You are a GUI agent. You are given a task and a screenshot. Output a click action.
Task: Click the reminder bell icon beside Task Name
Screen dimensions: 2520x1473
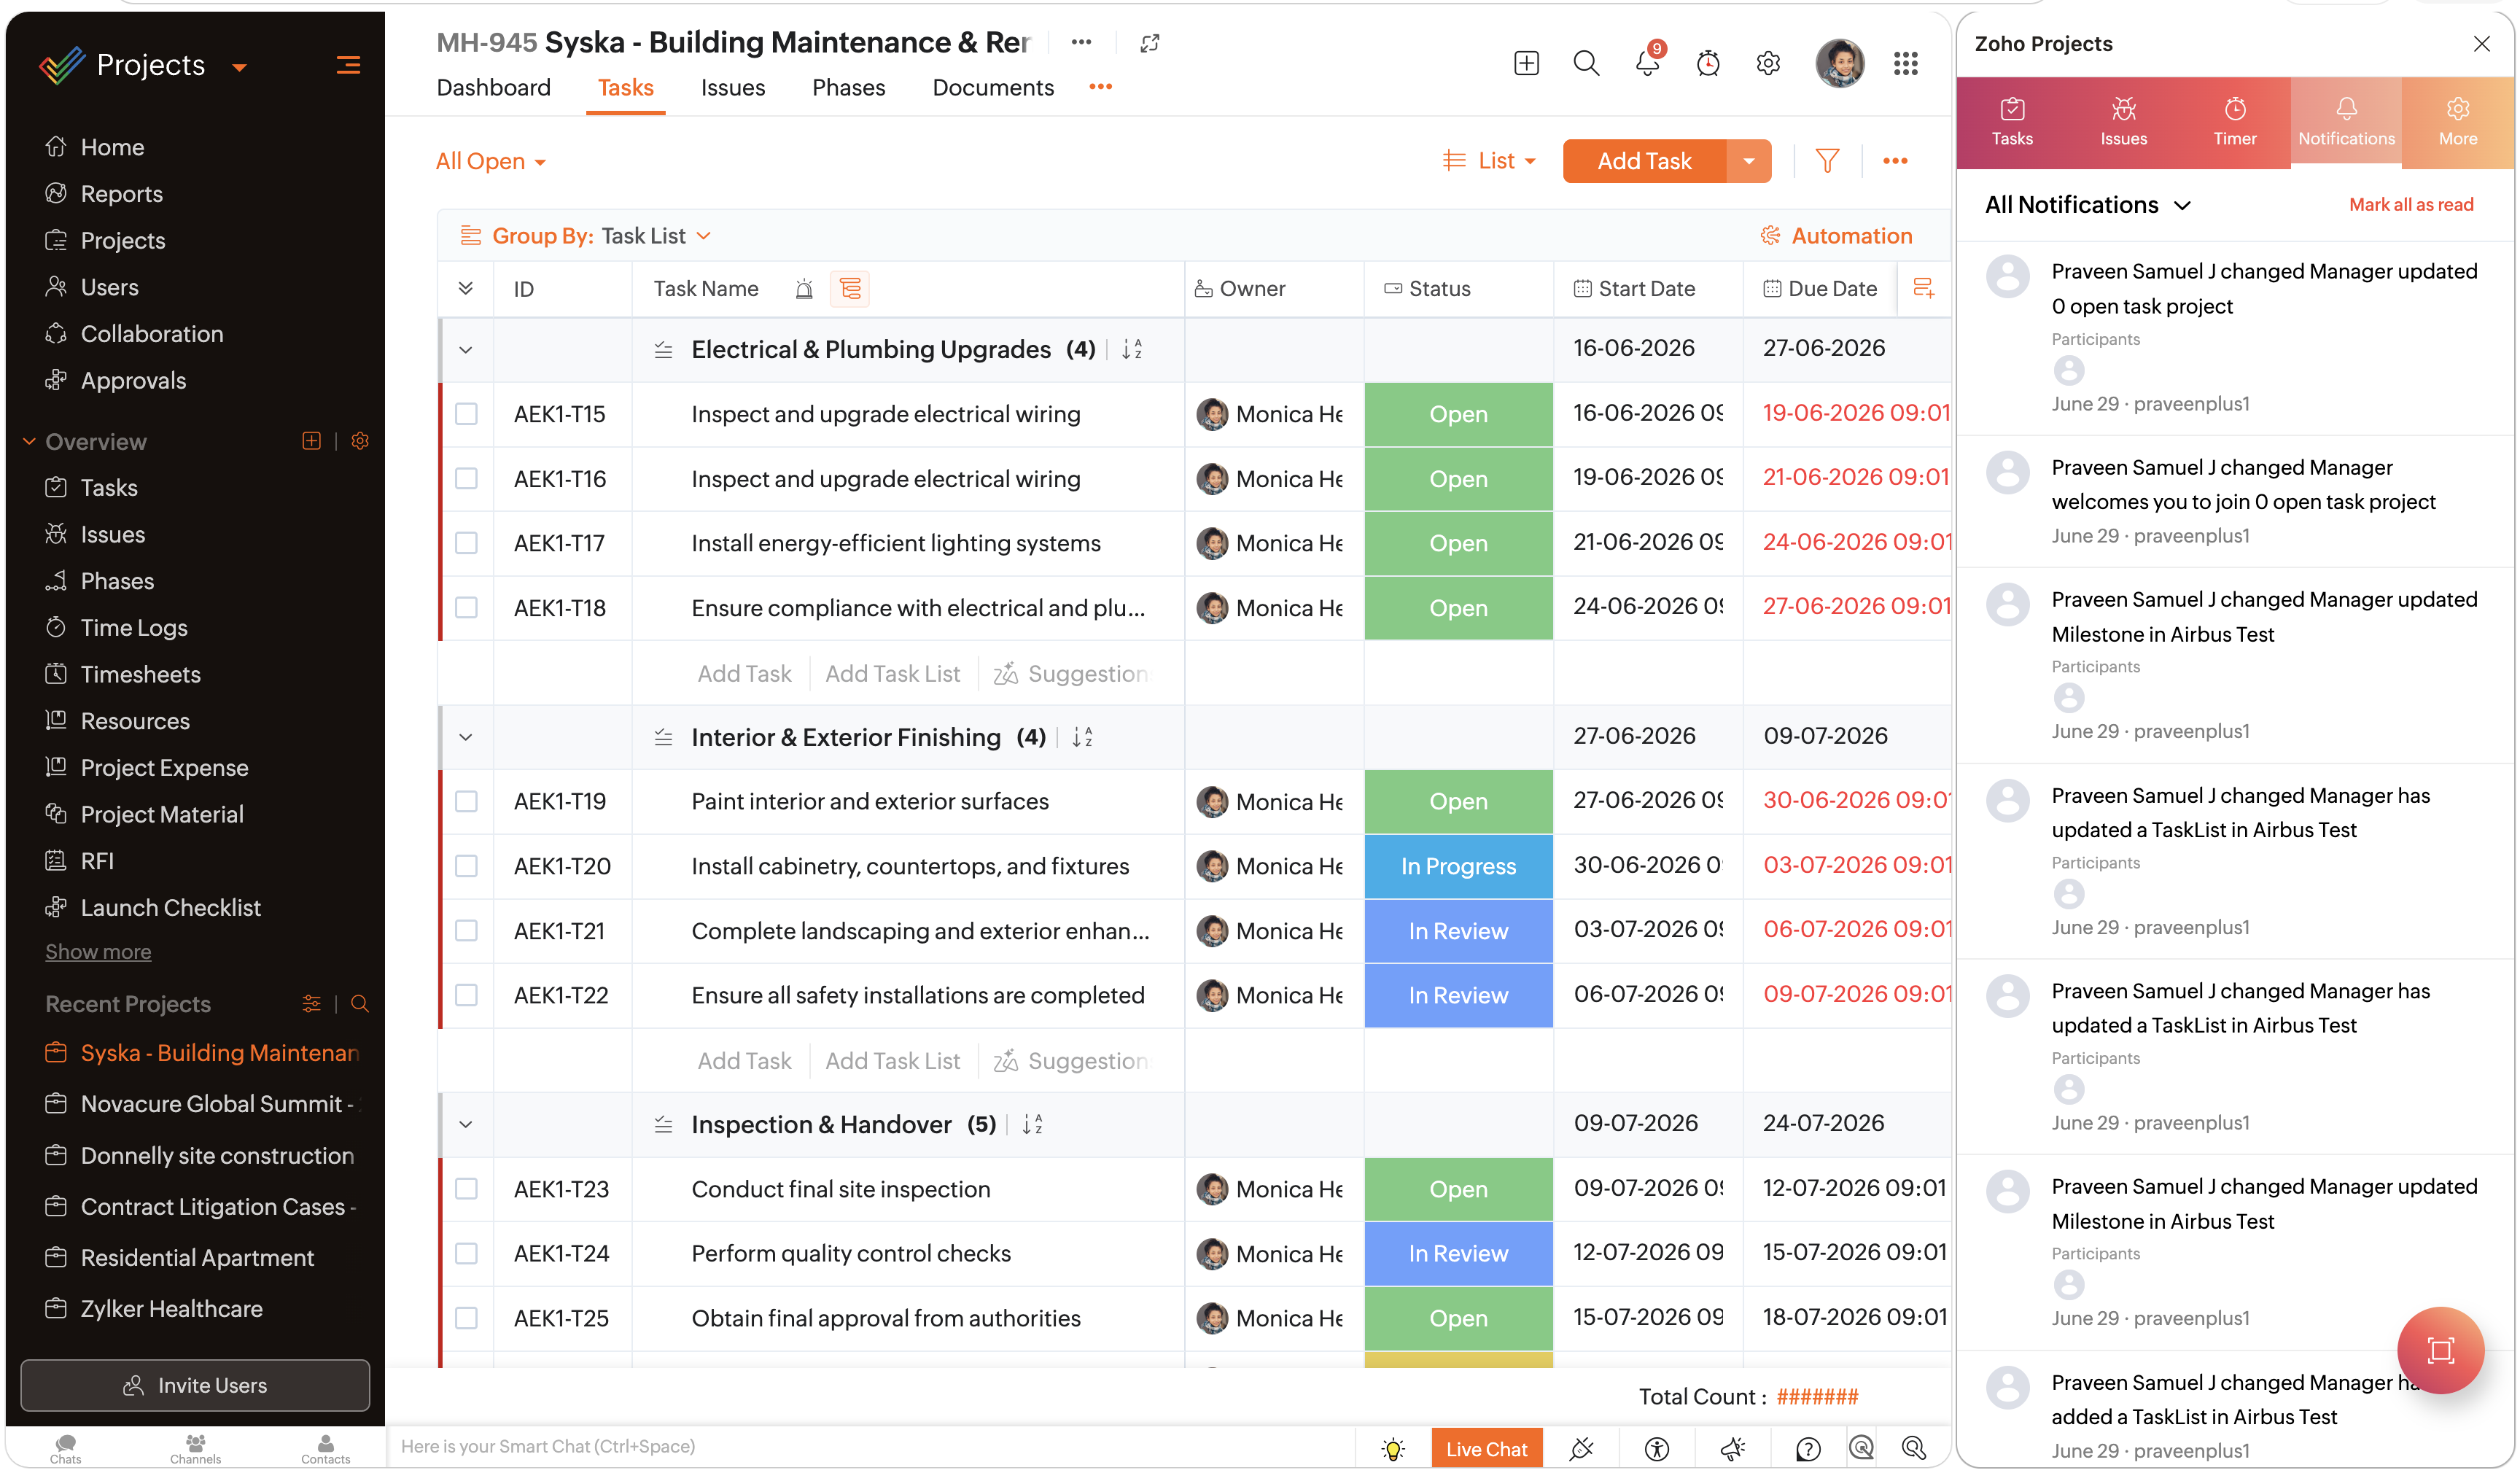804,289
